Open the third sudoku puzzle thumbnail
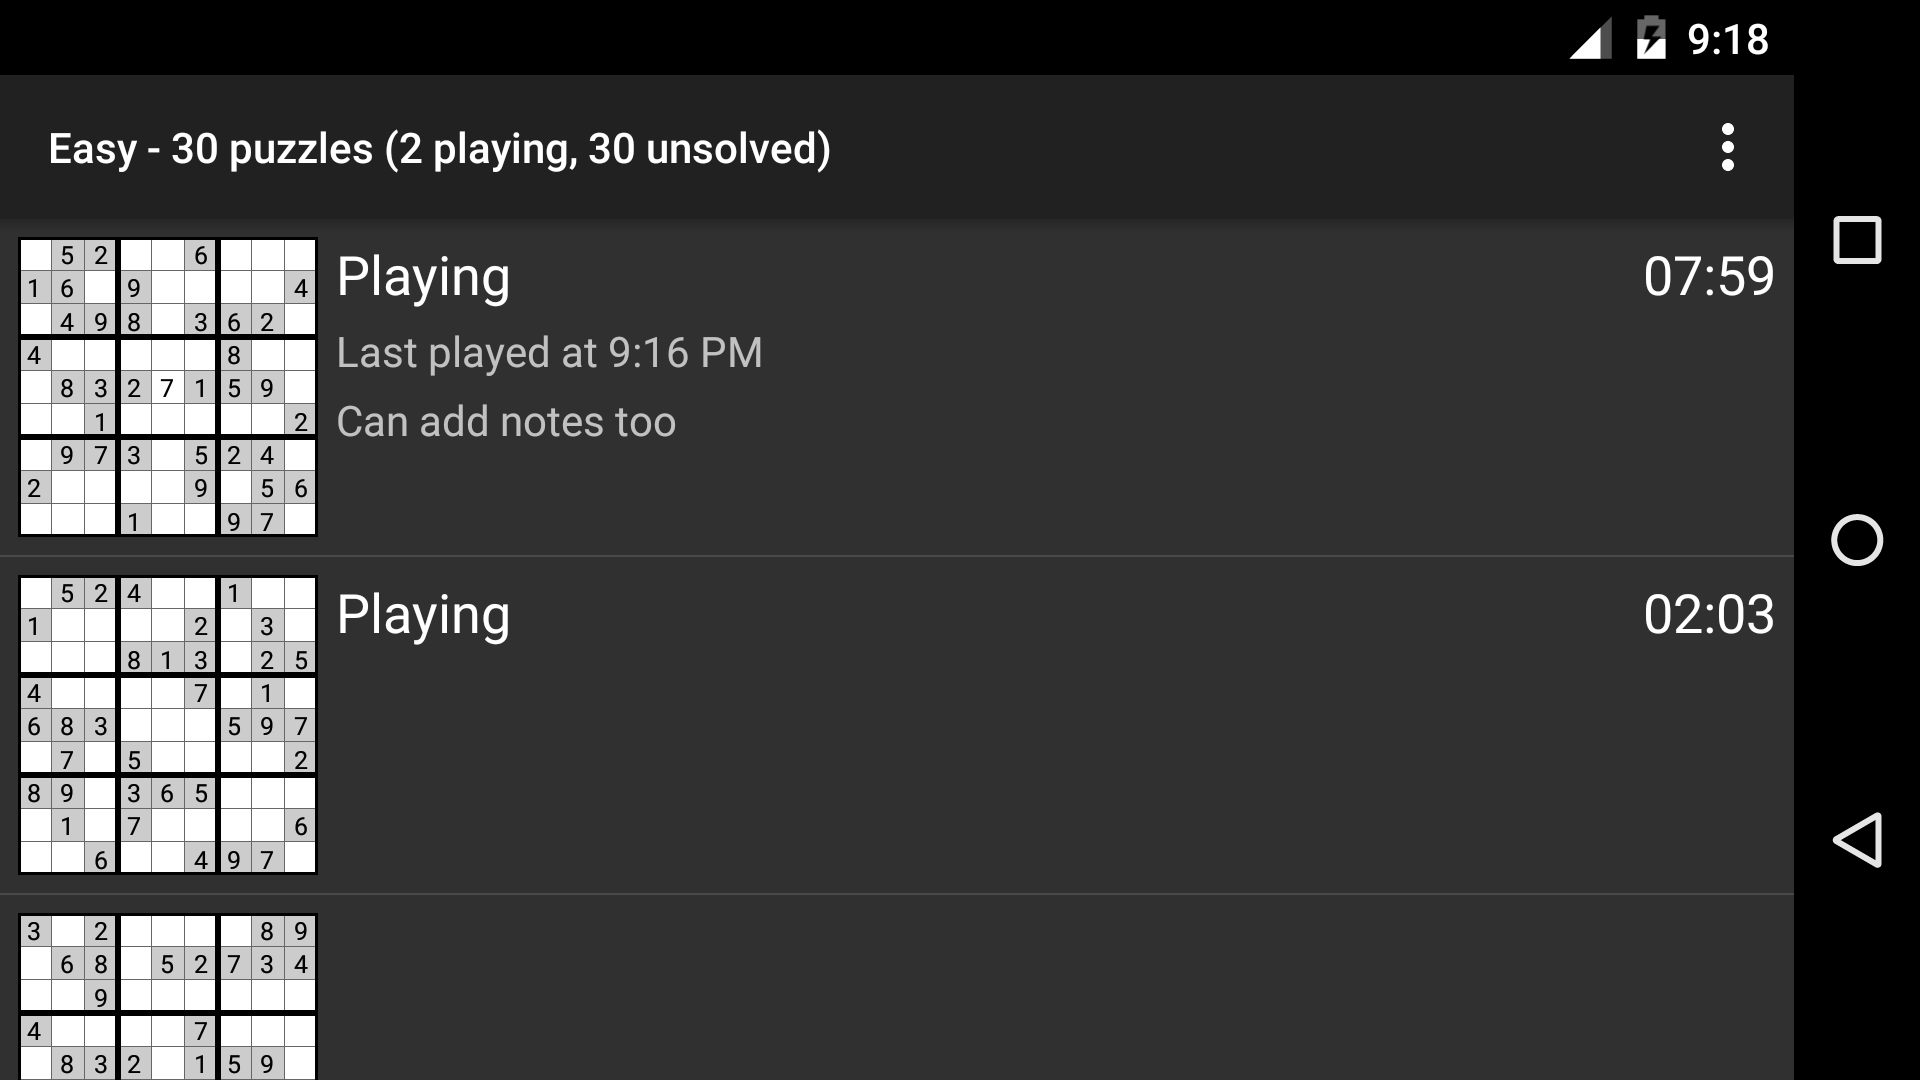 click(168, 997)
